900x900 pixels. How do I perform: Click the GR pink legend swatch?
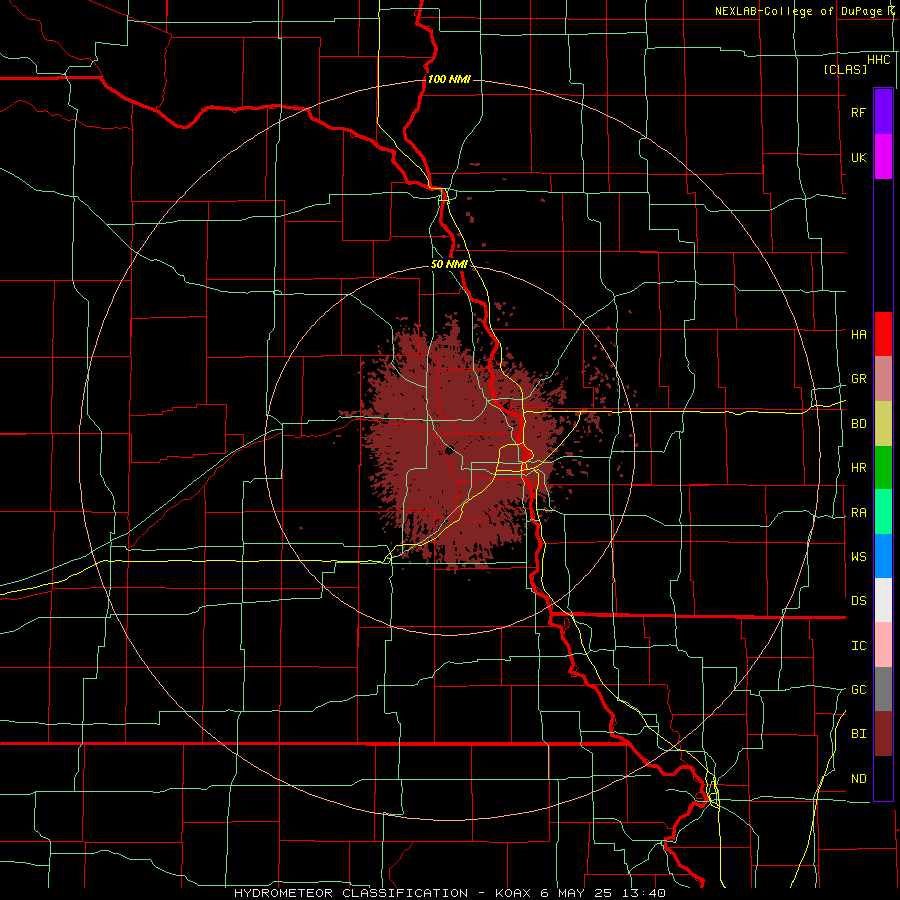point(883,379)
